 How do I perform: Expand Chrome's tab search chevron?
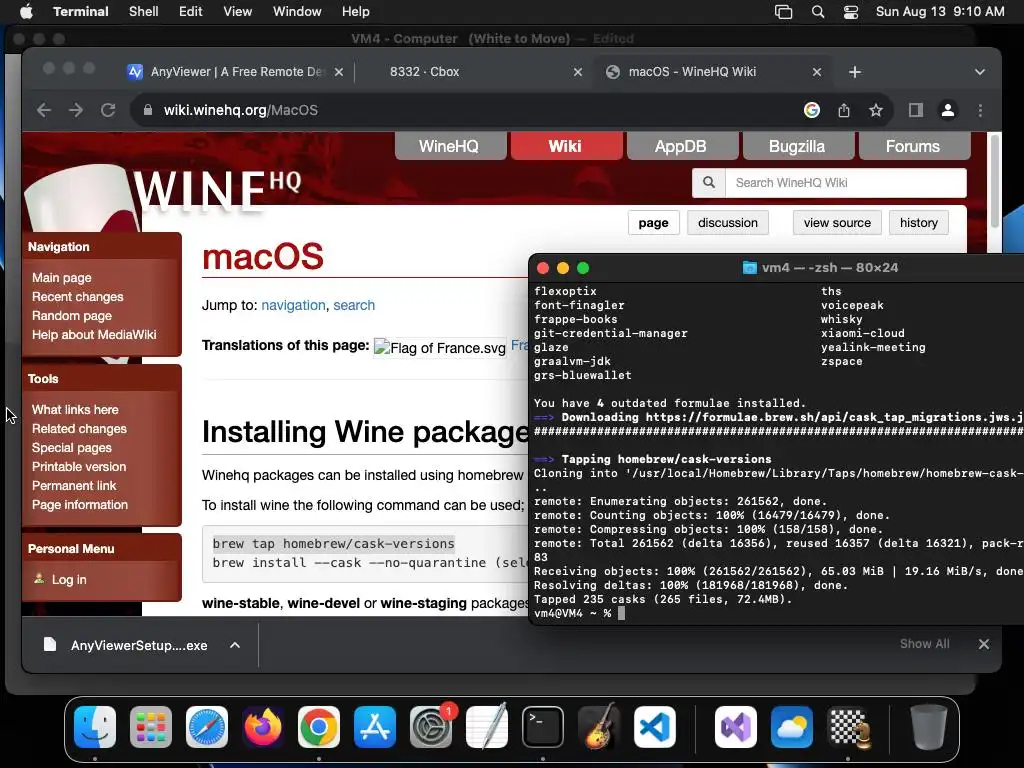(x=980, y=72)
